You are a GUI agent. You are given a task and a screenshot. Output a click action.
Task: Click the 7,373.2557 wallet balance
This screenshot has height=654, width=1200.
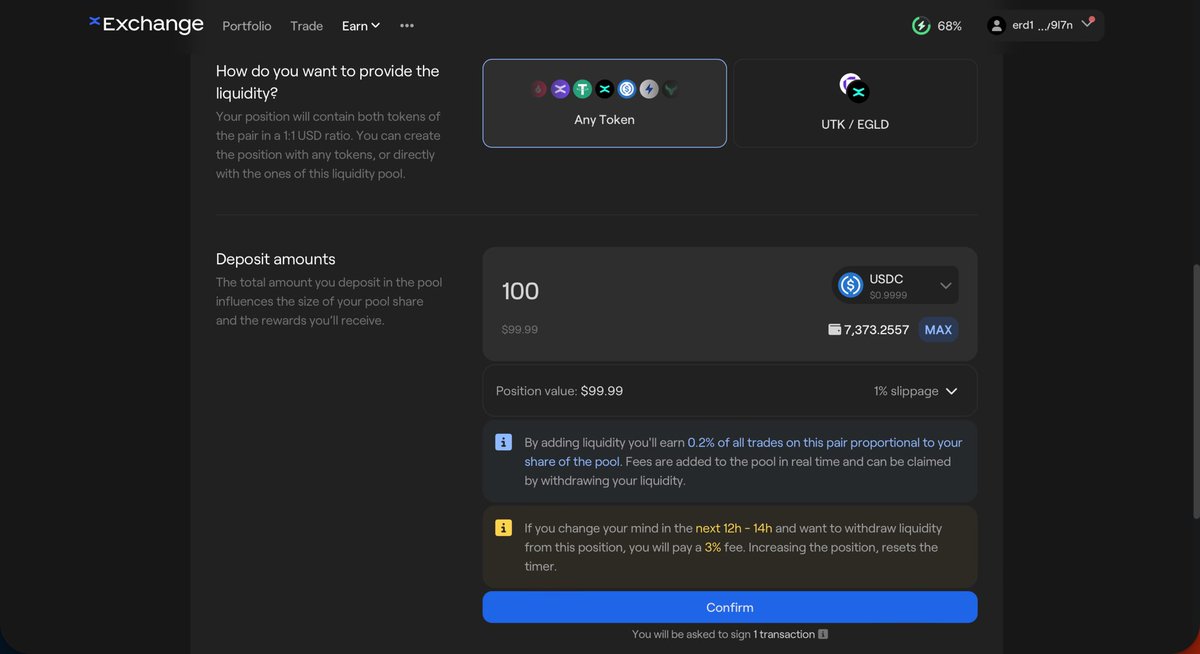pyautogui.click(x=877, y=330)
